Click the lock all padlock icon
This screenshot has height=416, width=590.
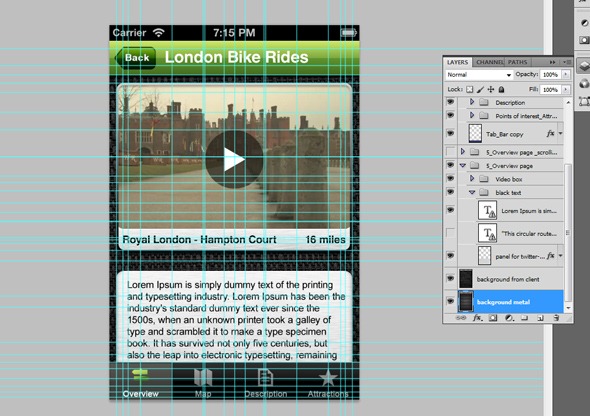(x=501, y=90)
